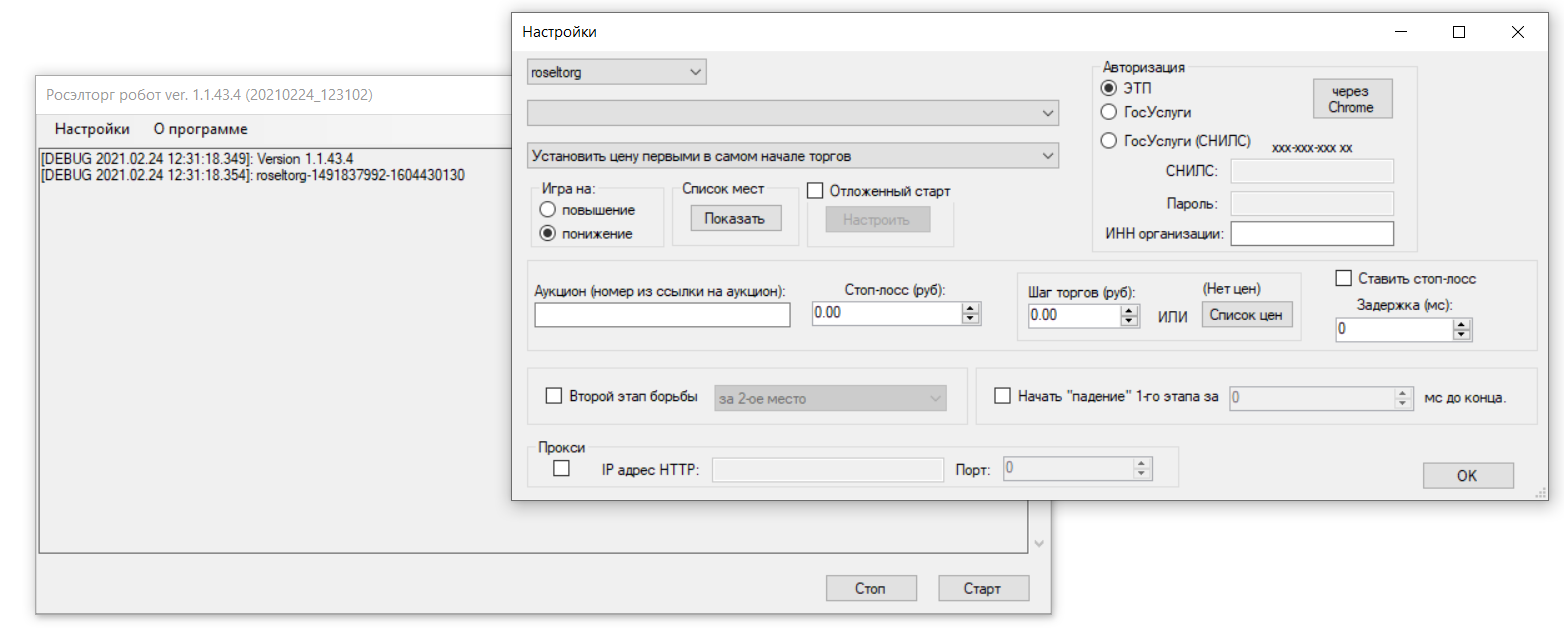The image size is (1564, 641).
Task: Close the Настройки dialog
Action: pyautogui.click(x=1518, y=32)
